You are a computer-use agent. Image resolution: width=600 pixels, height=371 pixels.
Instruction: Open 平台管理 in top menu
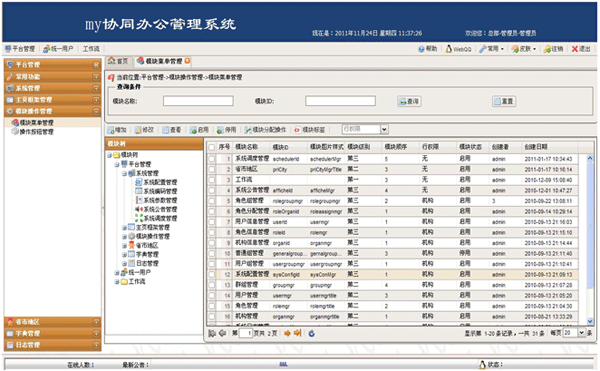pyautogui.click(x=20, y=49)
